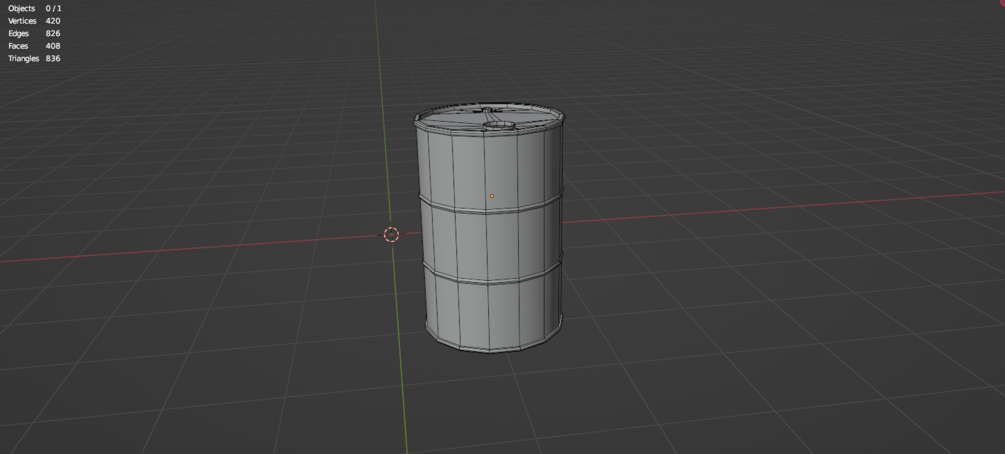Click the "Faces 408" statistic
This screenshot has width=1005, height=454.
[x=34, y=46]
